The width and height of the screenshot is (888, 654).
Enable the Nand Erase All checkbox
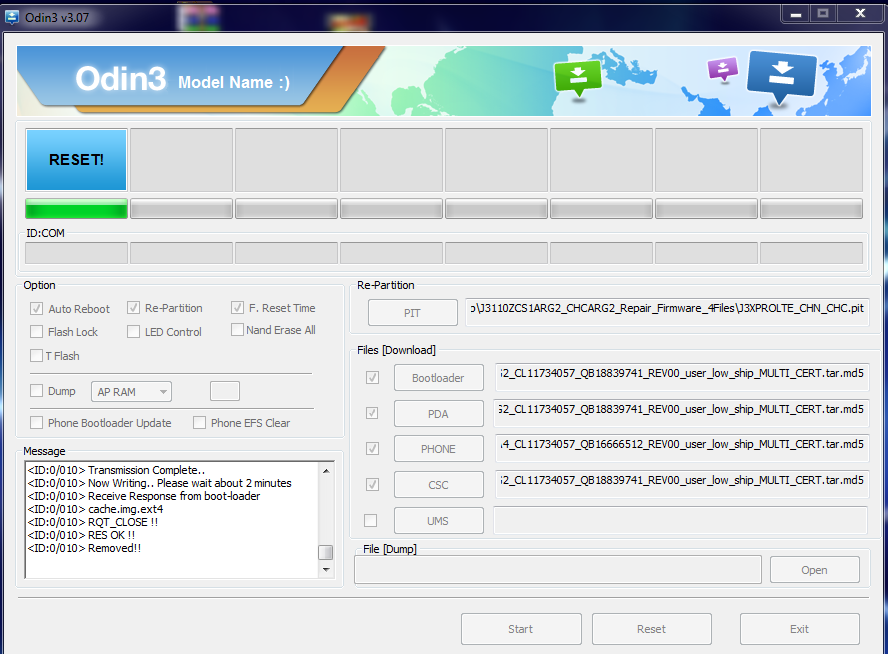(x=237, y=330)
